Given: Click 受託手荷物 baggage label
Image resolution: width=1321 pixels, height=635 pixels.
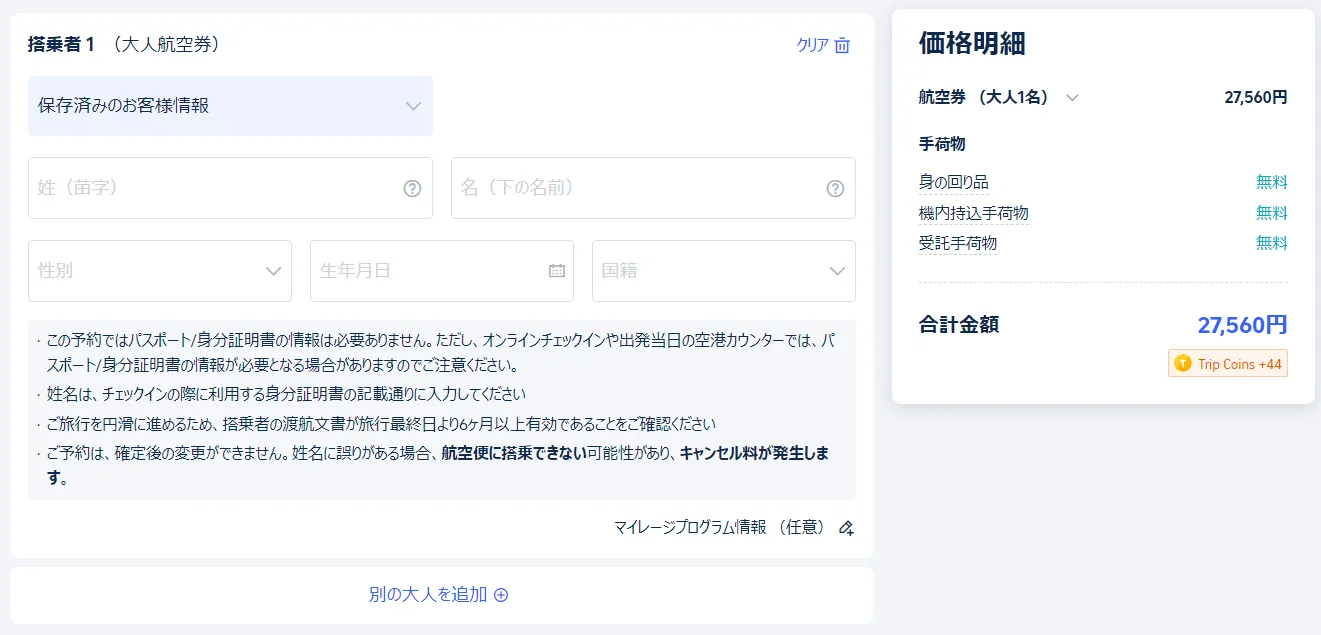Looking at the screenshot, I should (x=957, y=243).
